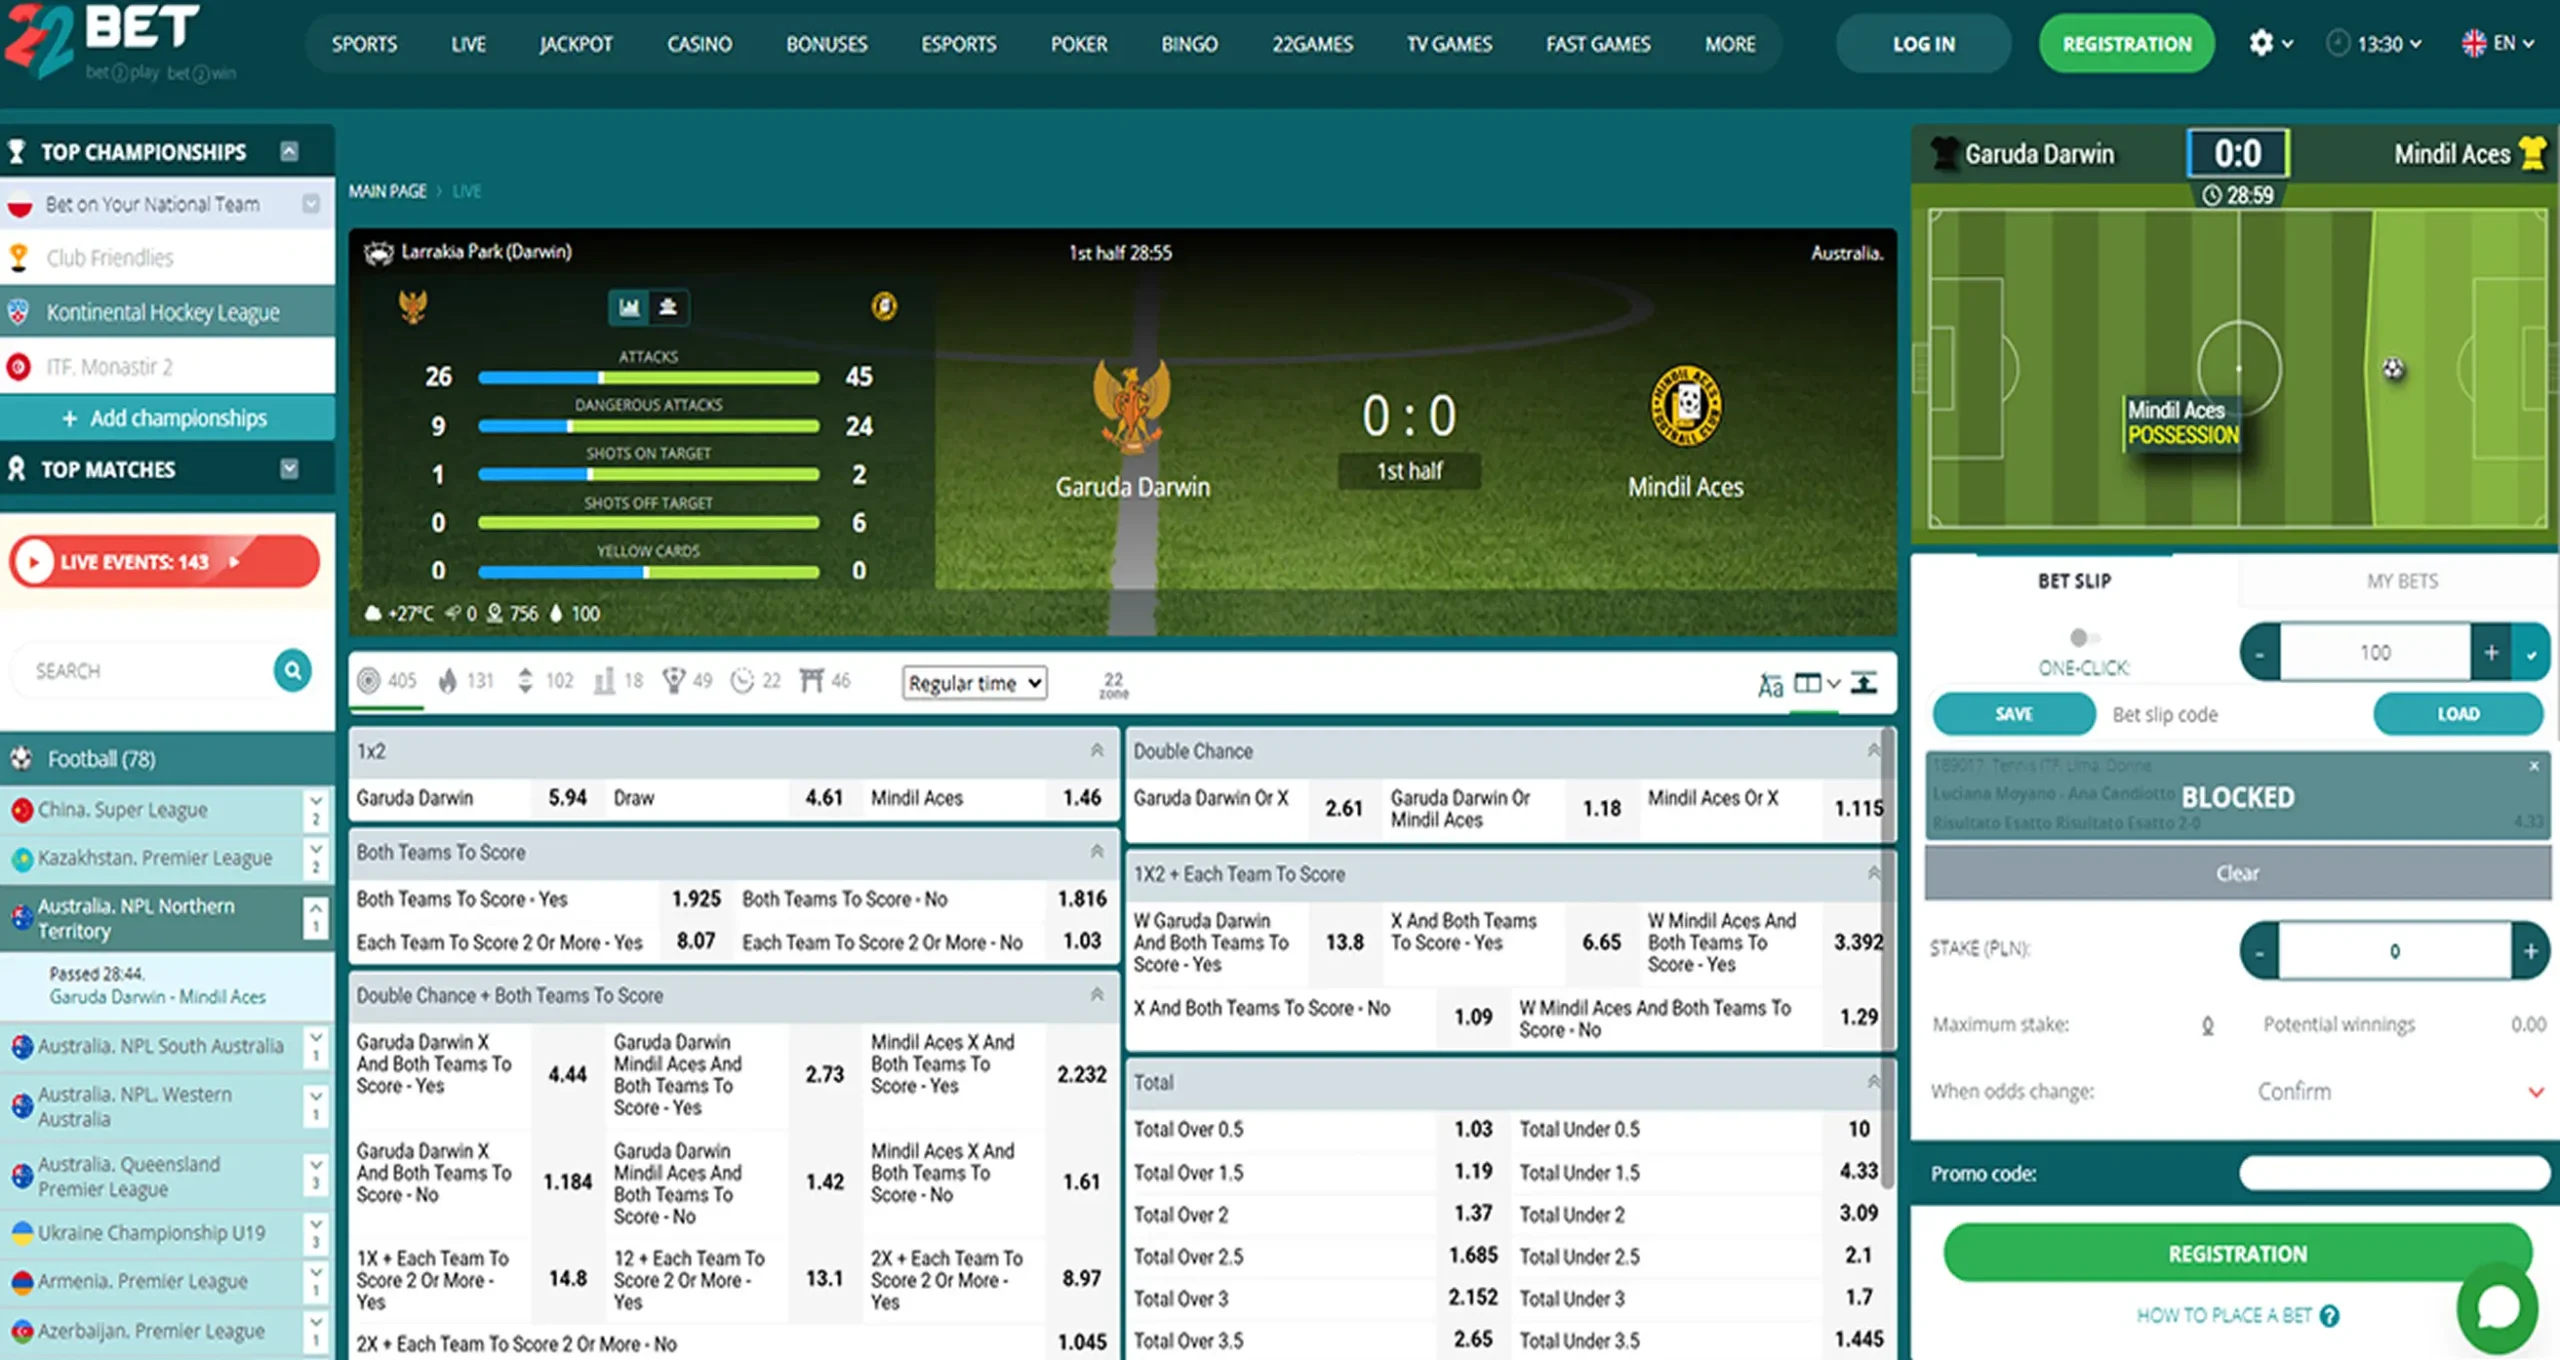Toggle the One-Click betting switch
This screenshot has height=1360, width=2560.
(x=2084, y=637)
